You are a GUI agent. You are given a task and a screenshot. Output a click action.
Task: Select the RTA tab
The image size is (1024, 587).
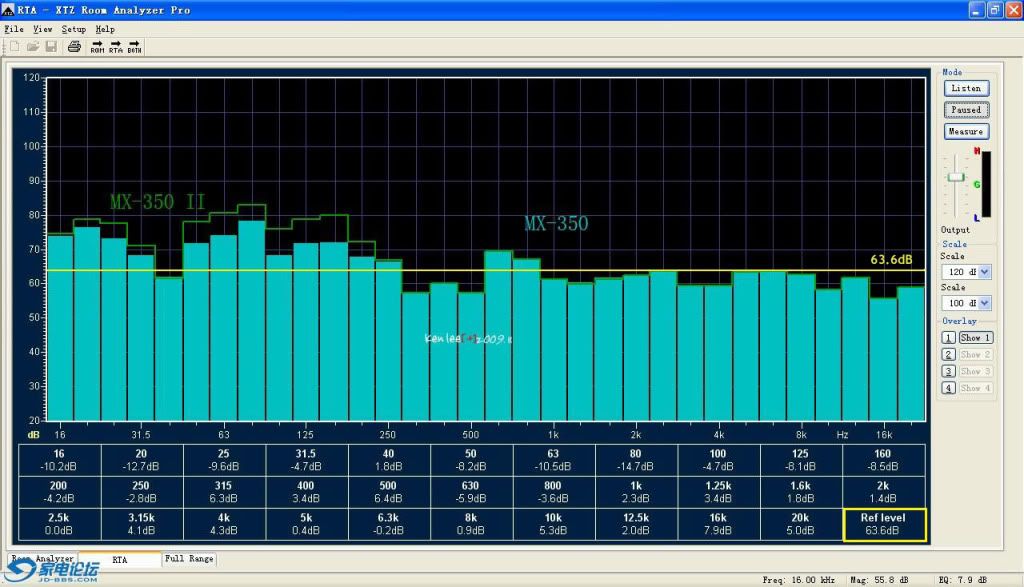click(x=120, y=560)
